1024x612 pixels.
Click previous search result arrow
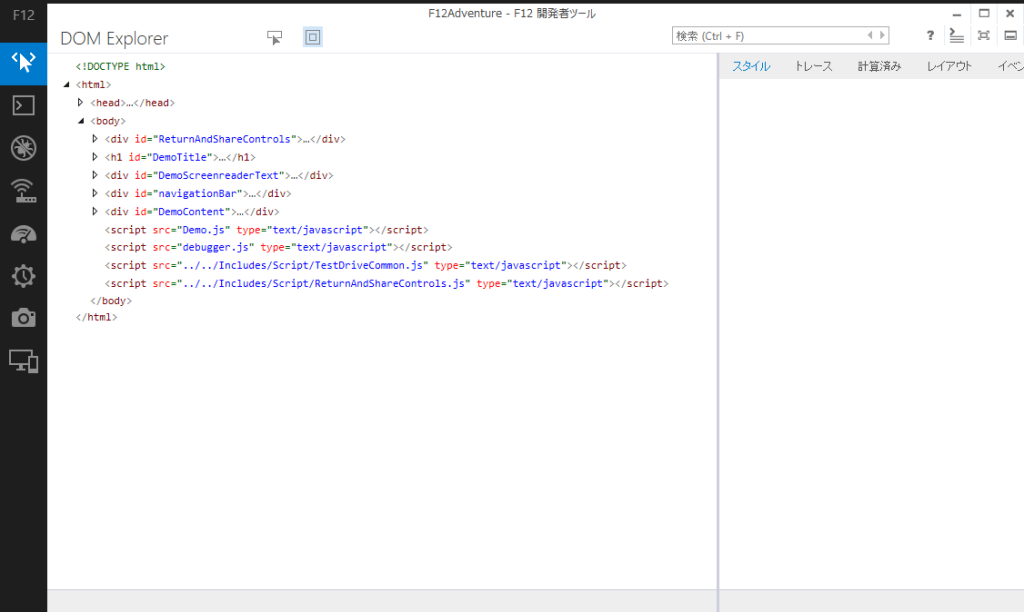870,35
